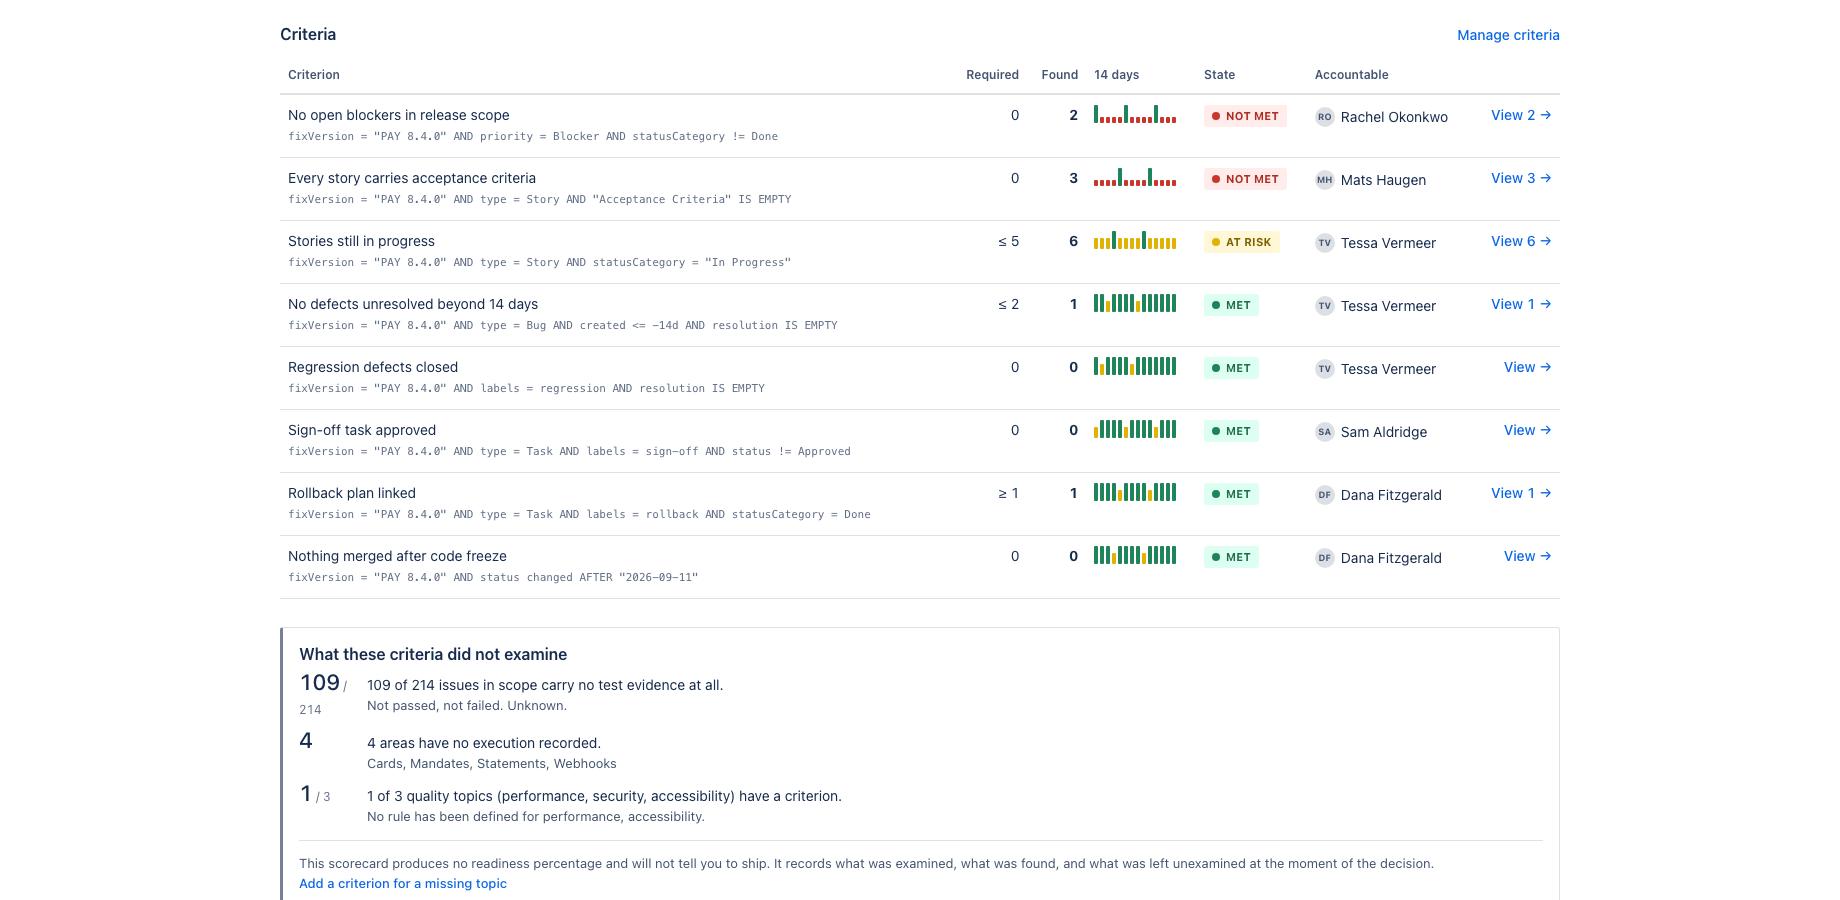The image size is (1840, 900).
Task: Open View link for Sign-off task approved
Action: click(1528, 430)
